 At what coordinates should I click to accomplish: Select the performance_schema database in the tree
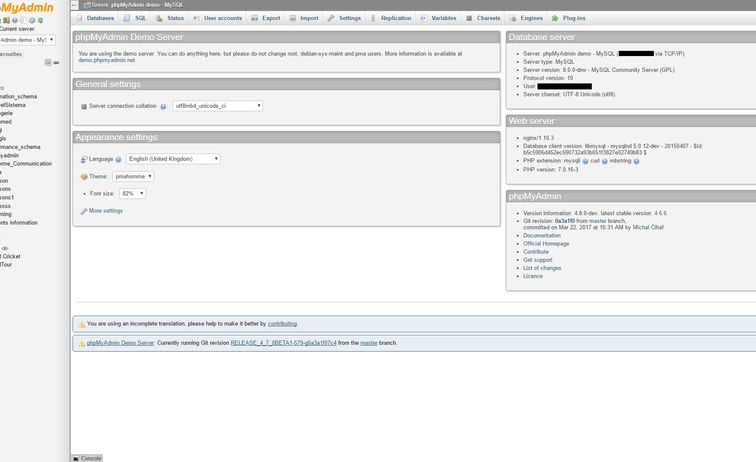click(20, 147)
